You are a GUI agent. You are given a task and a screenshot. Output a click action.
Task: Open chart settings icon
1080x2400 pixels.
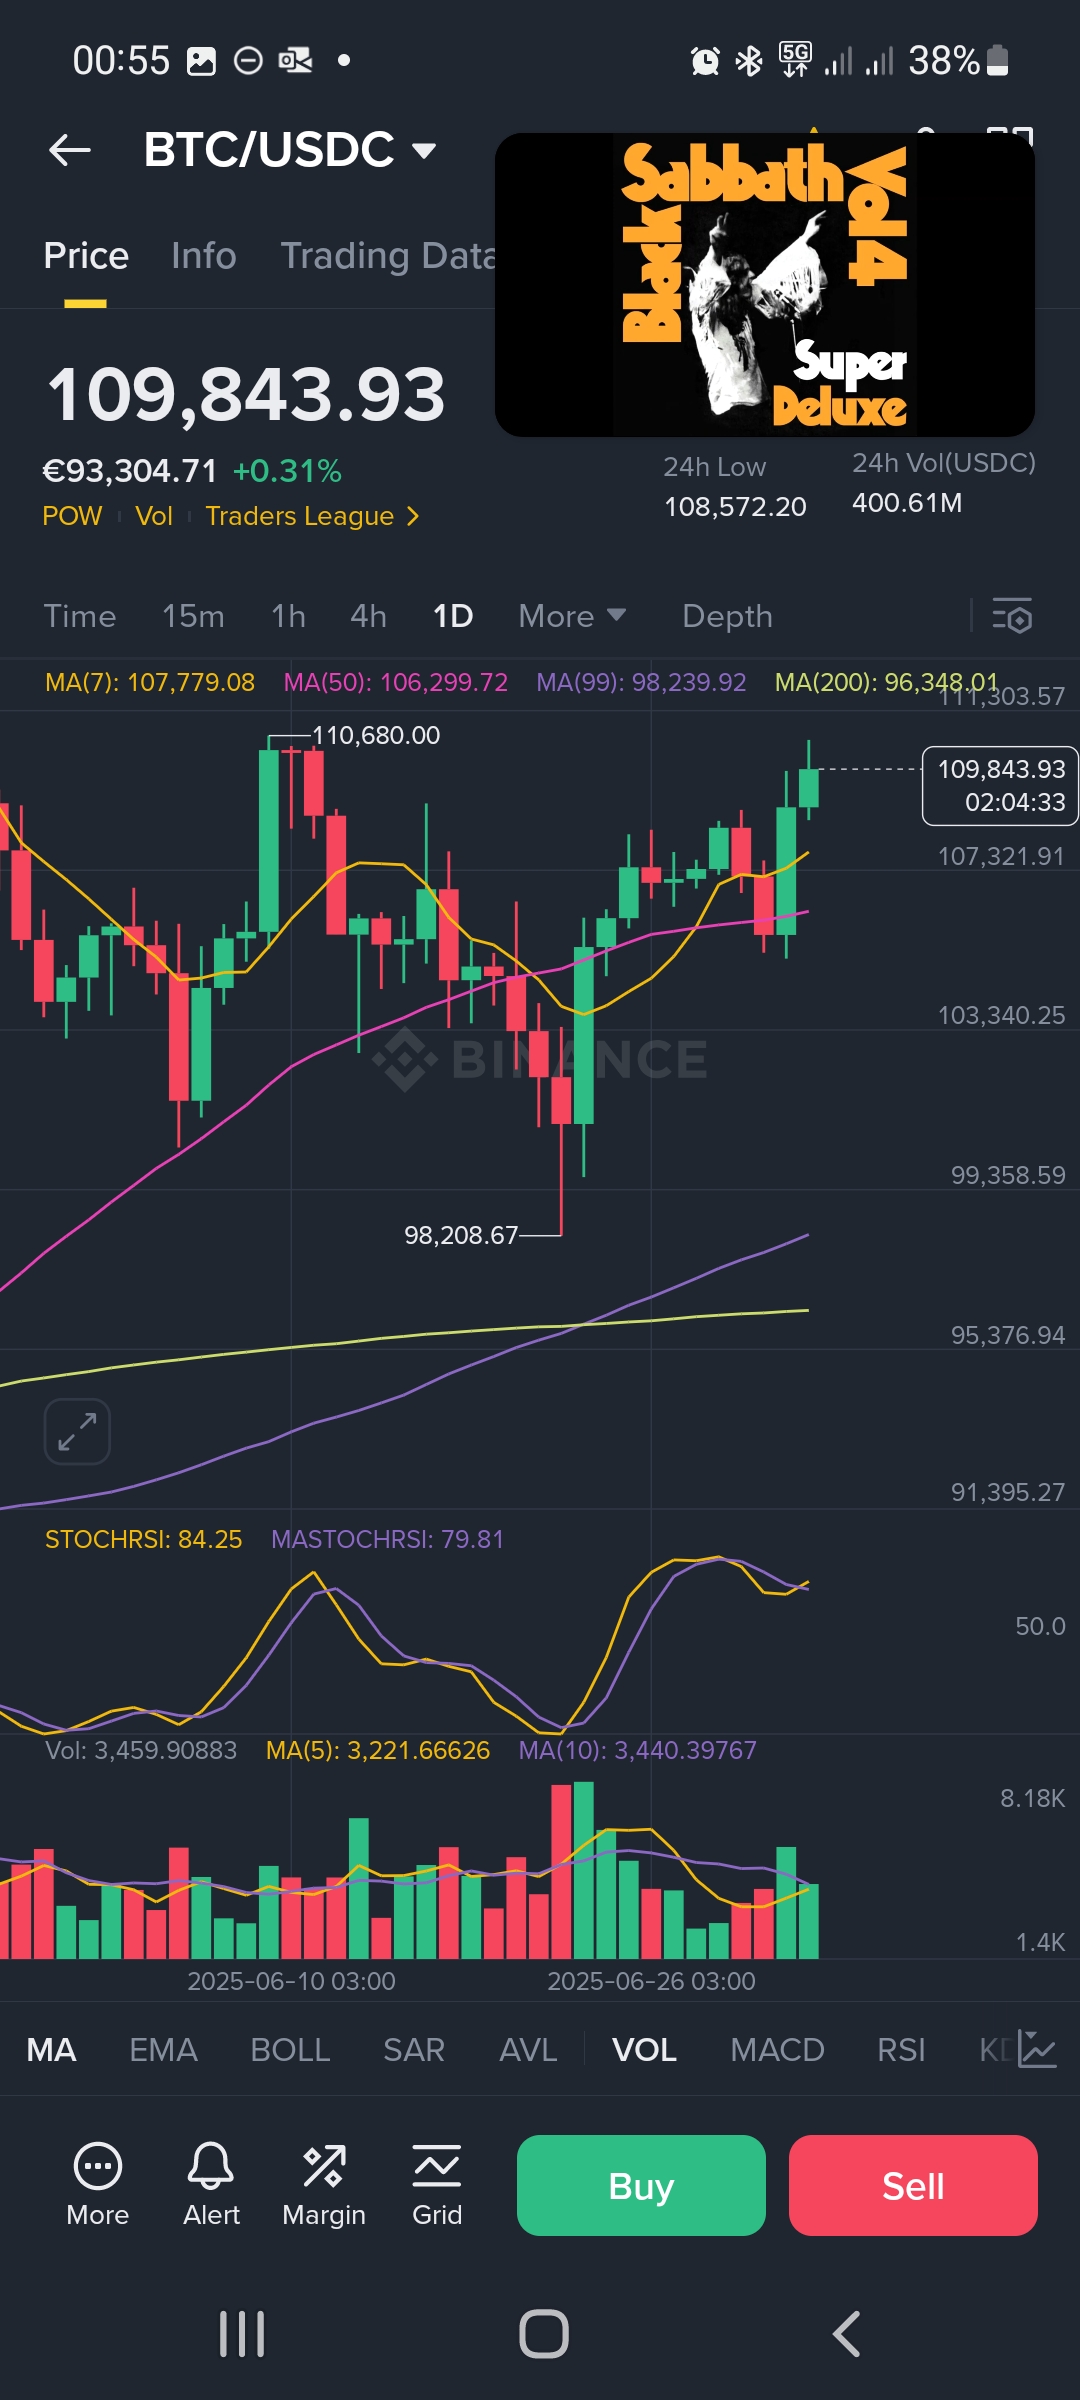coord(1012,616)
